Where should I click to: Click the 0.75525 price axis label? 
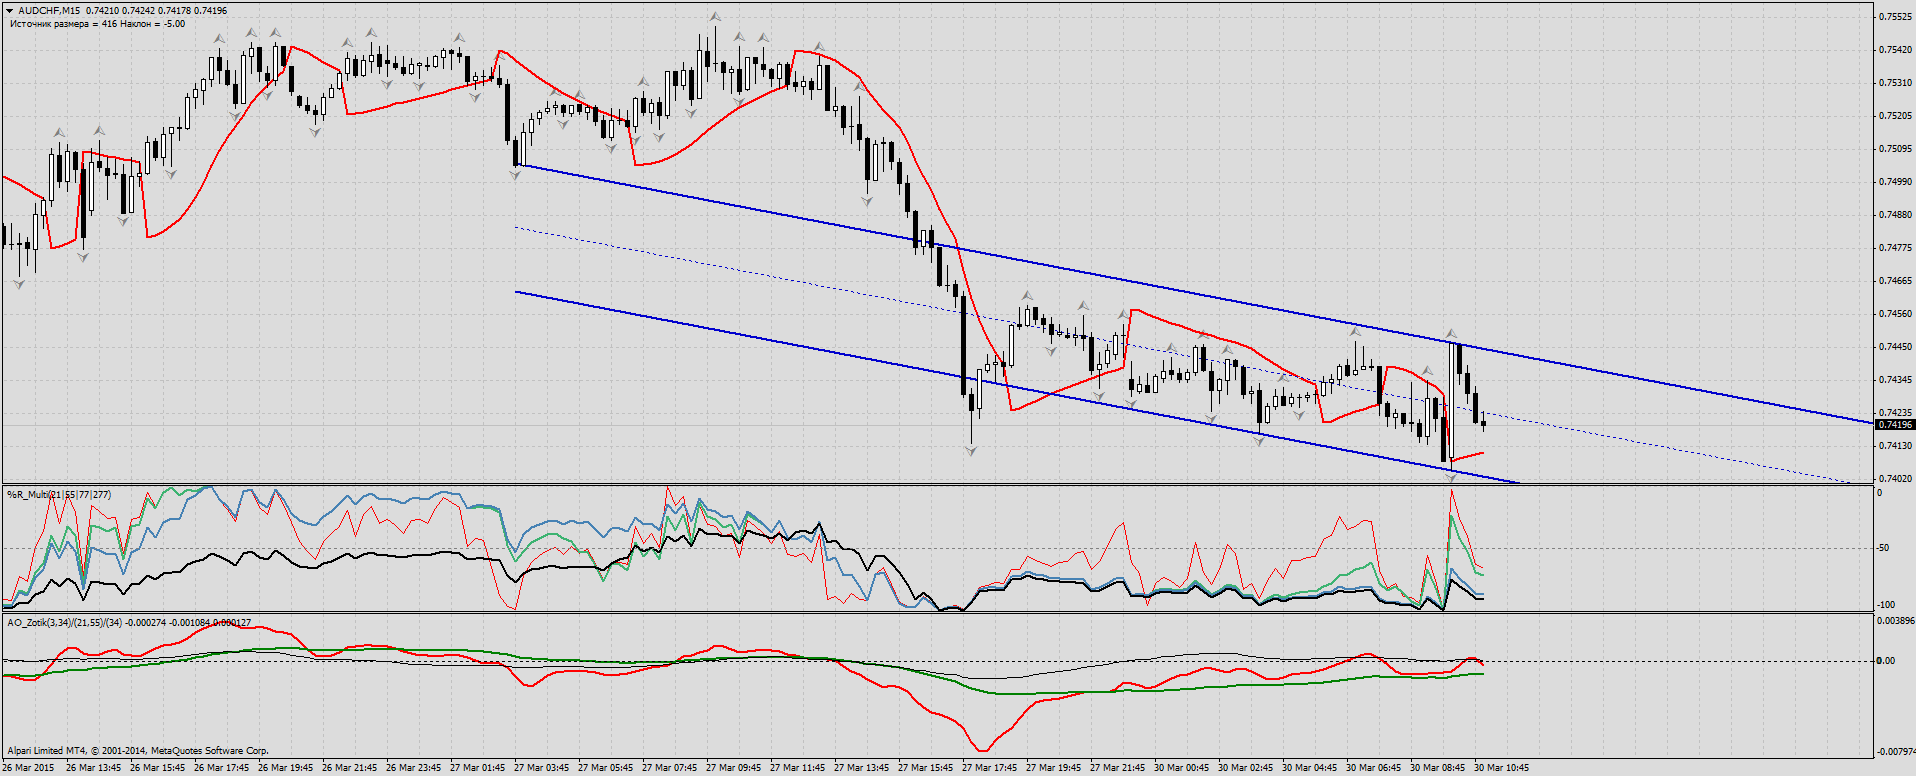click(x=1896, y=17)
